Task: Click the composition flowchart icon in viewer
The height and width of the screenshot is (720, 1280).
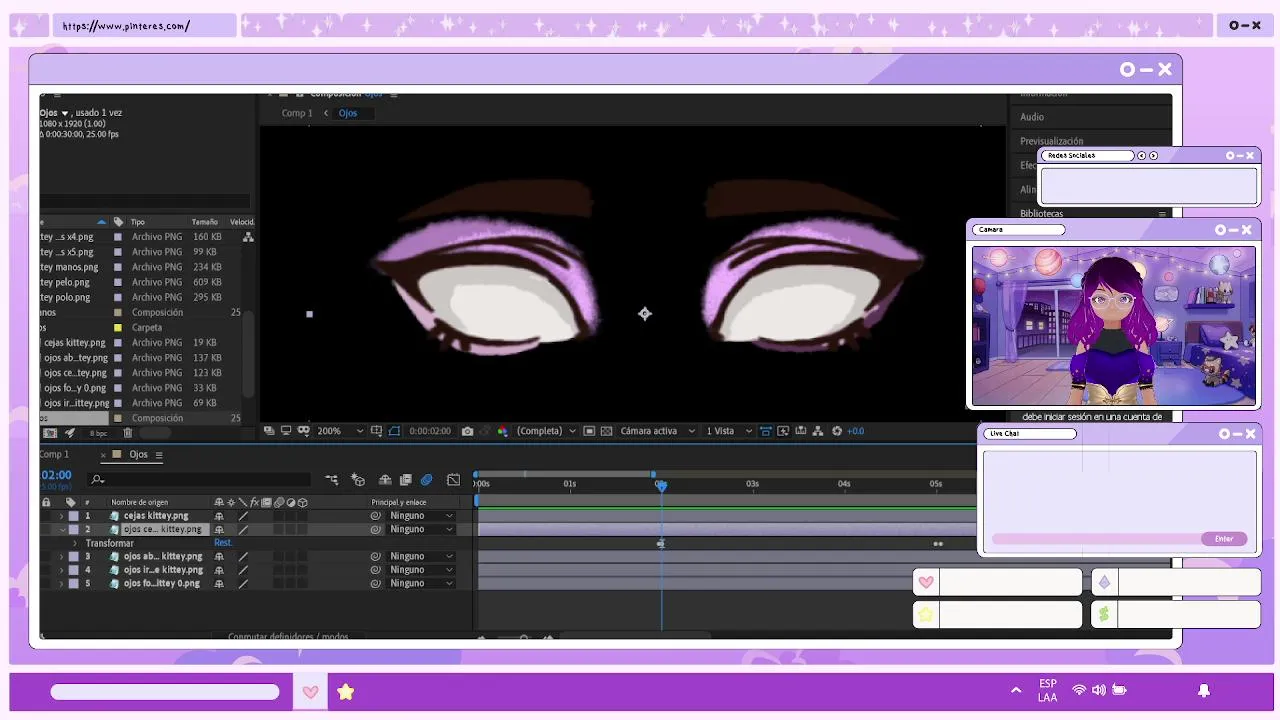Action: pyautogui.click(x=818, y=431)
